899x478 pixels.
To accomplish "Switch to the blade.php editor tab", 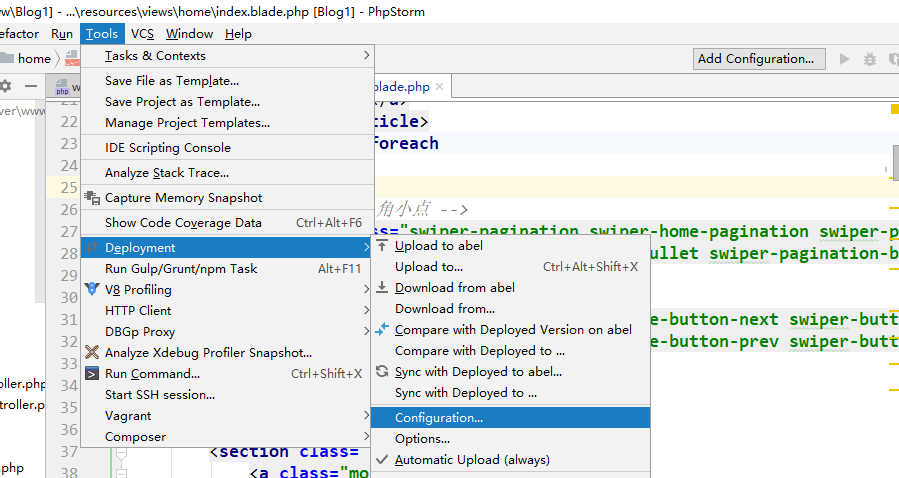I will point(401,87).
